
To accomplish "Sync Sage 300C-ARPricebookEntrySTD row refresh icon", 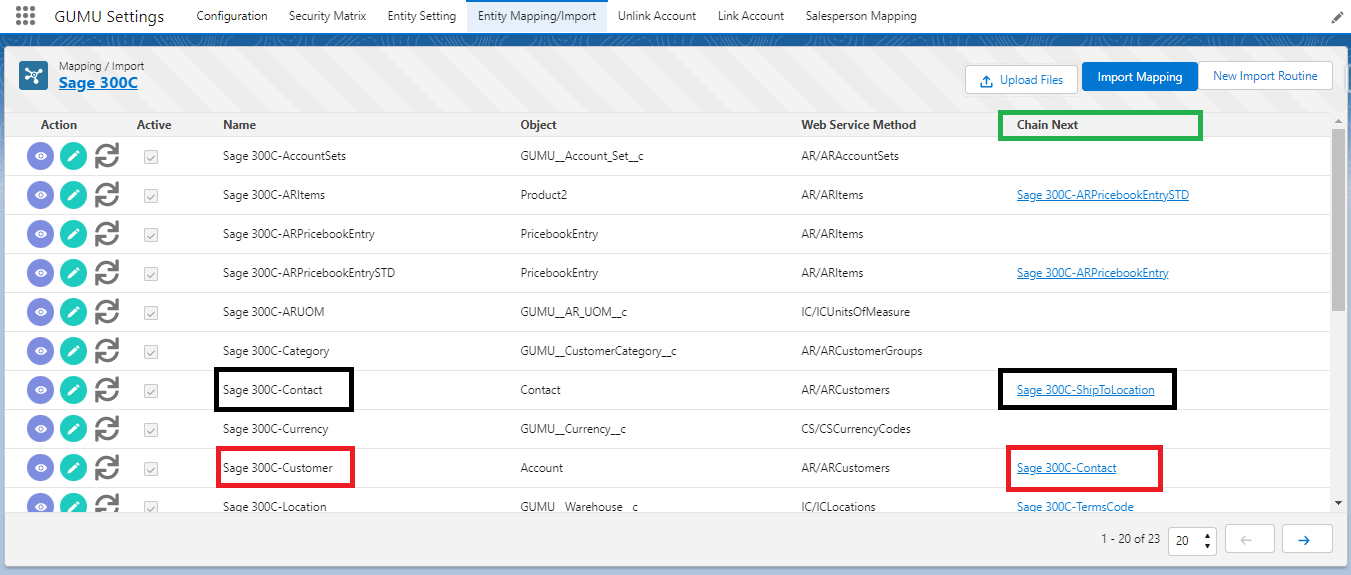I will pos(106,274).
